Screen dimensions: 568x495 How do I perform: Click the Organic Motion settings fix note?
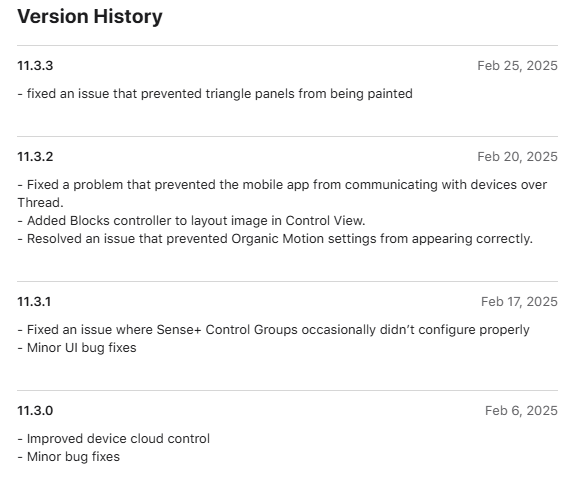275,239
